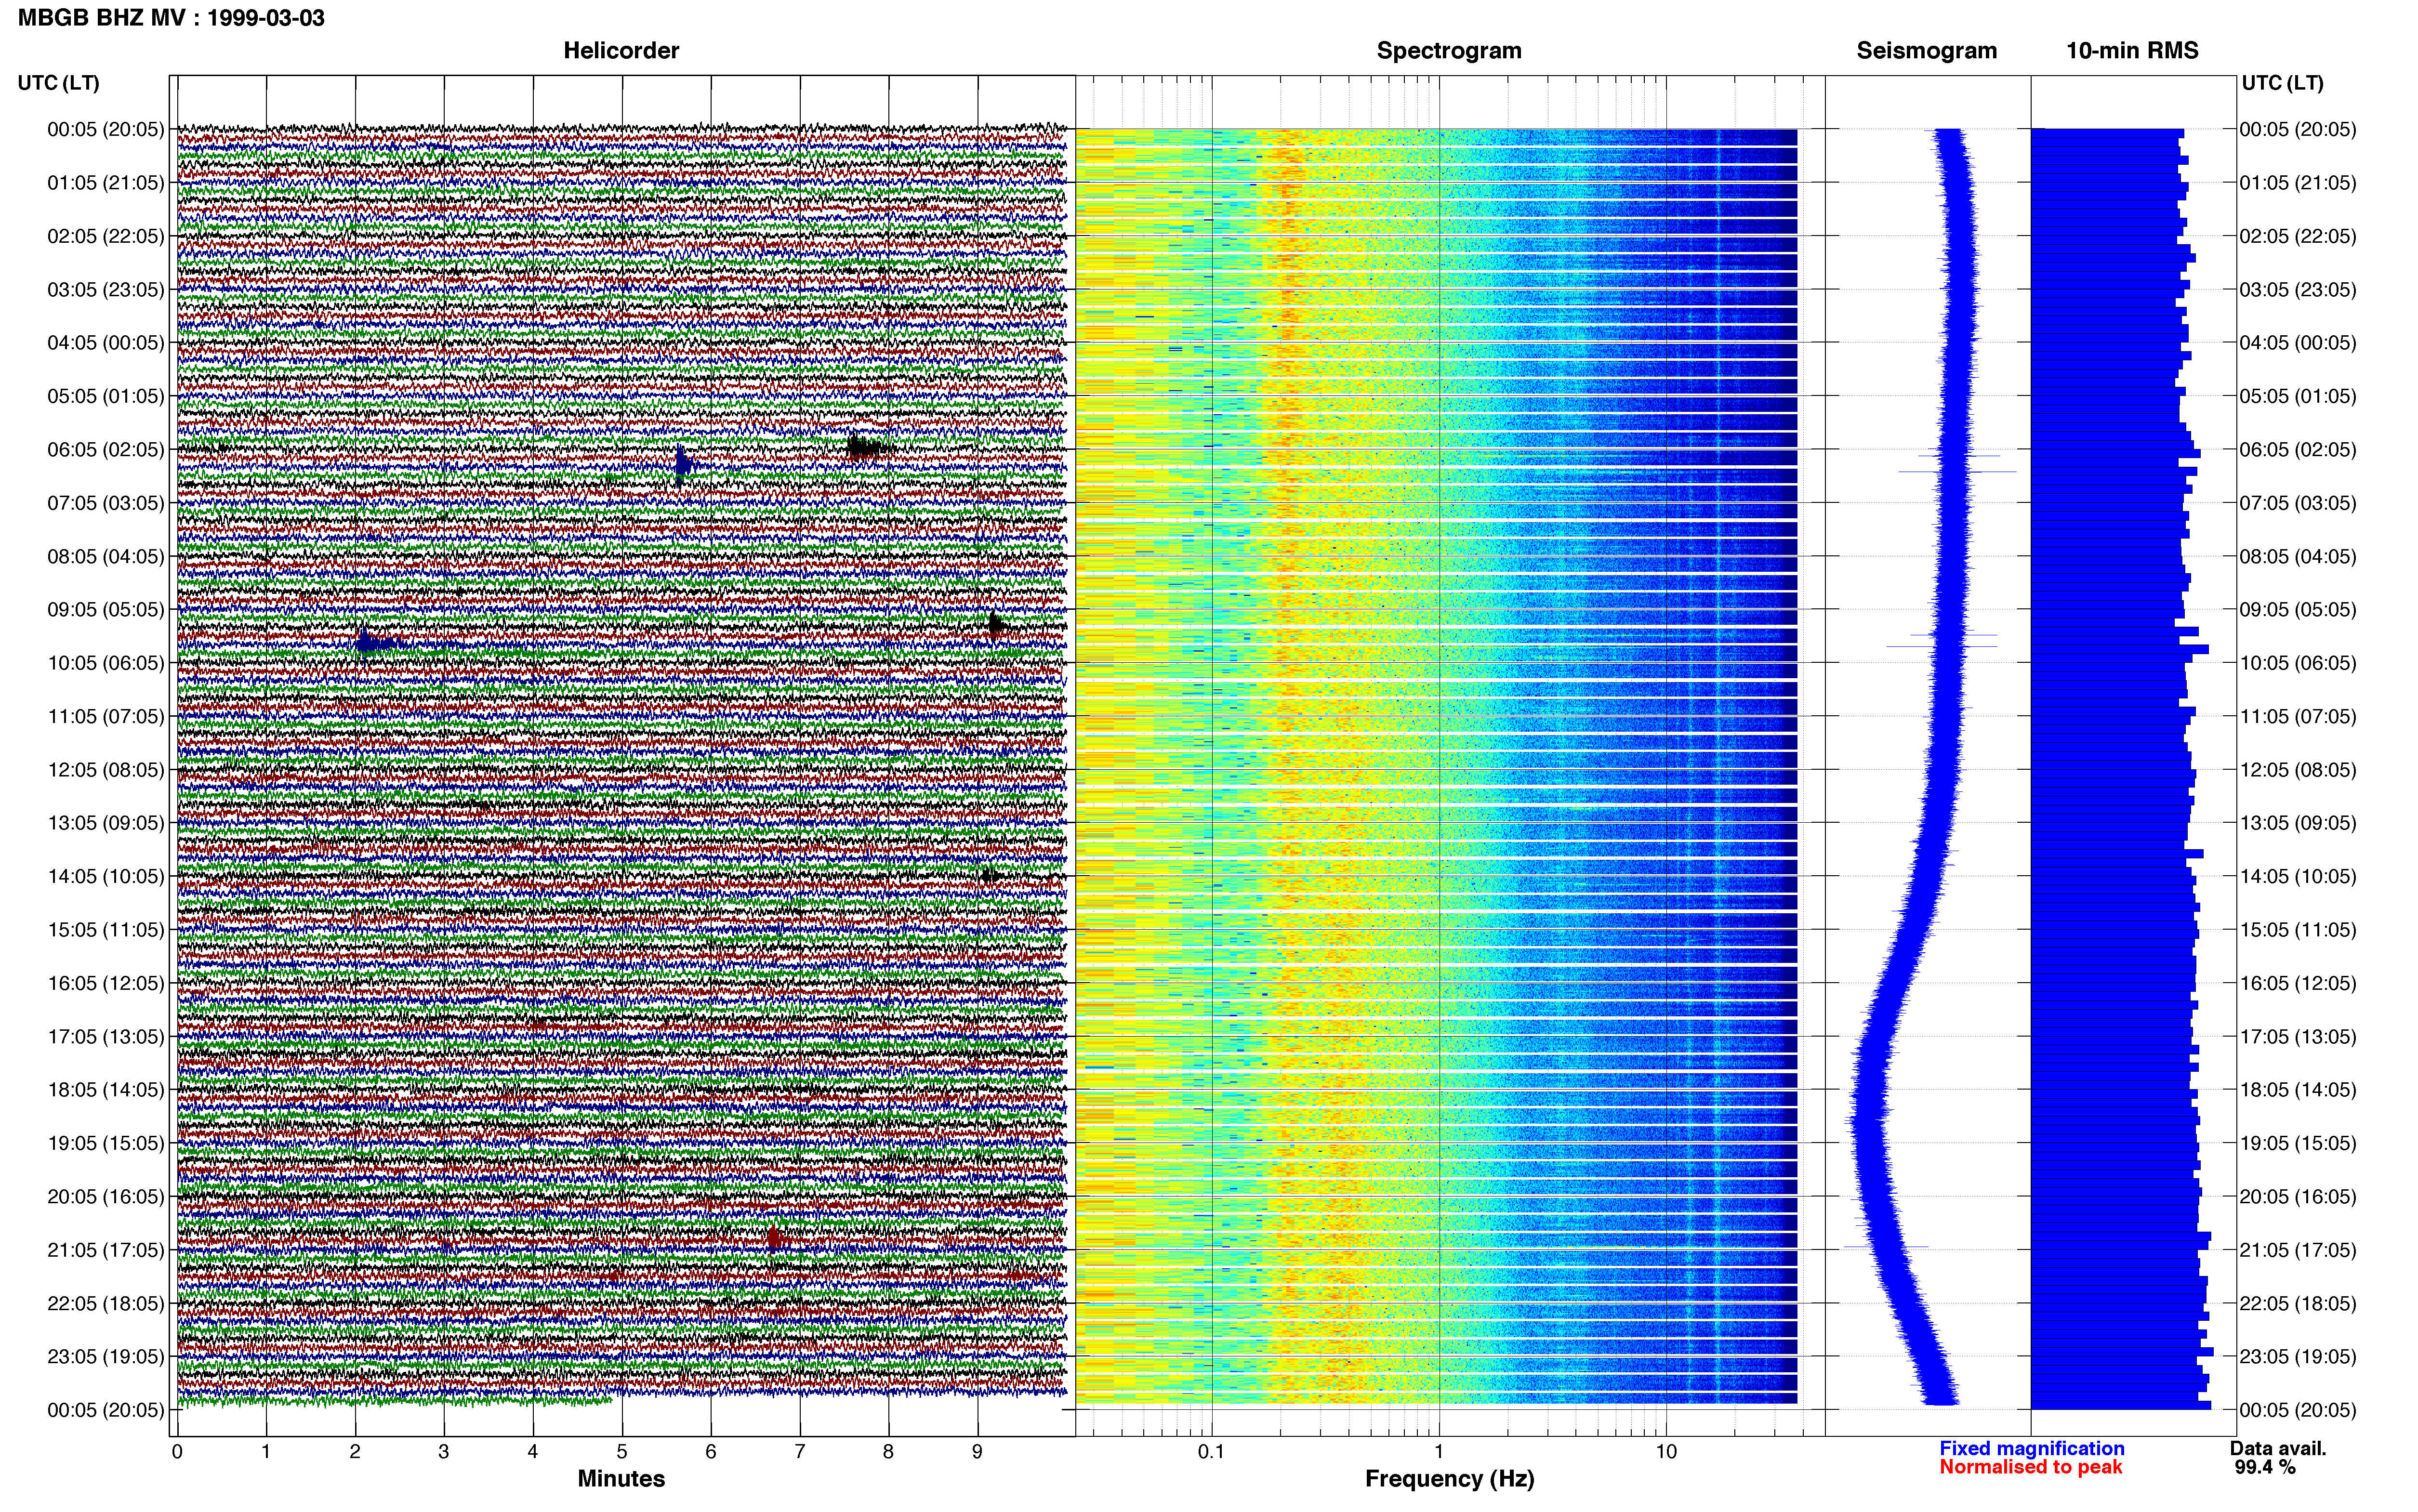Screen dimensions: 2418x1512
Task: Click '23:05 (19:05)' label next to RMS panel
Action: point(2298,1357)
